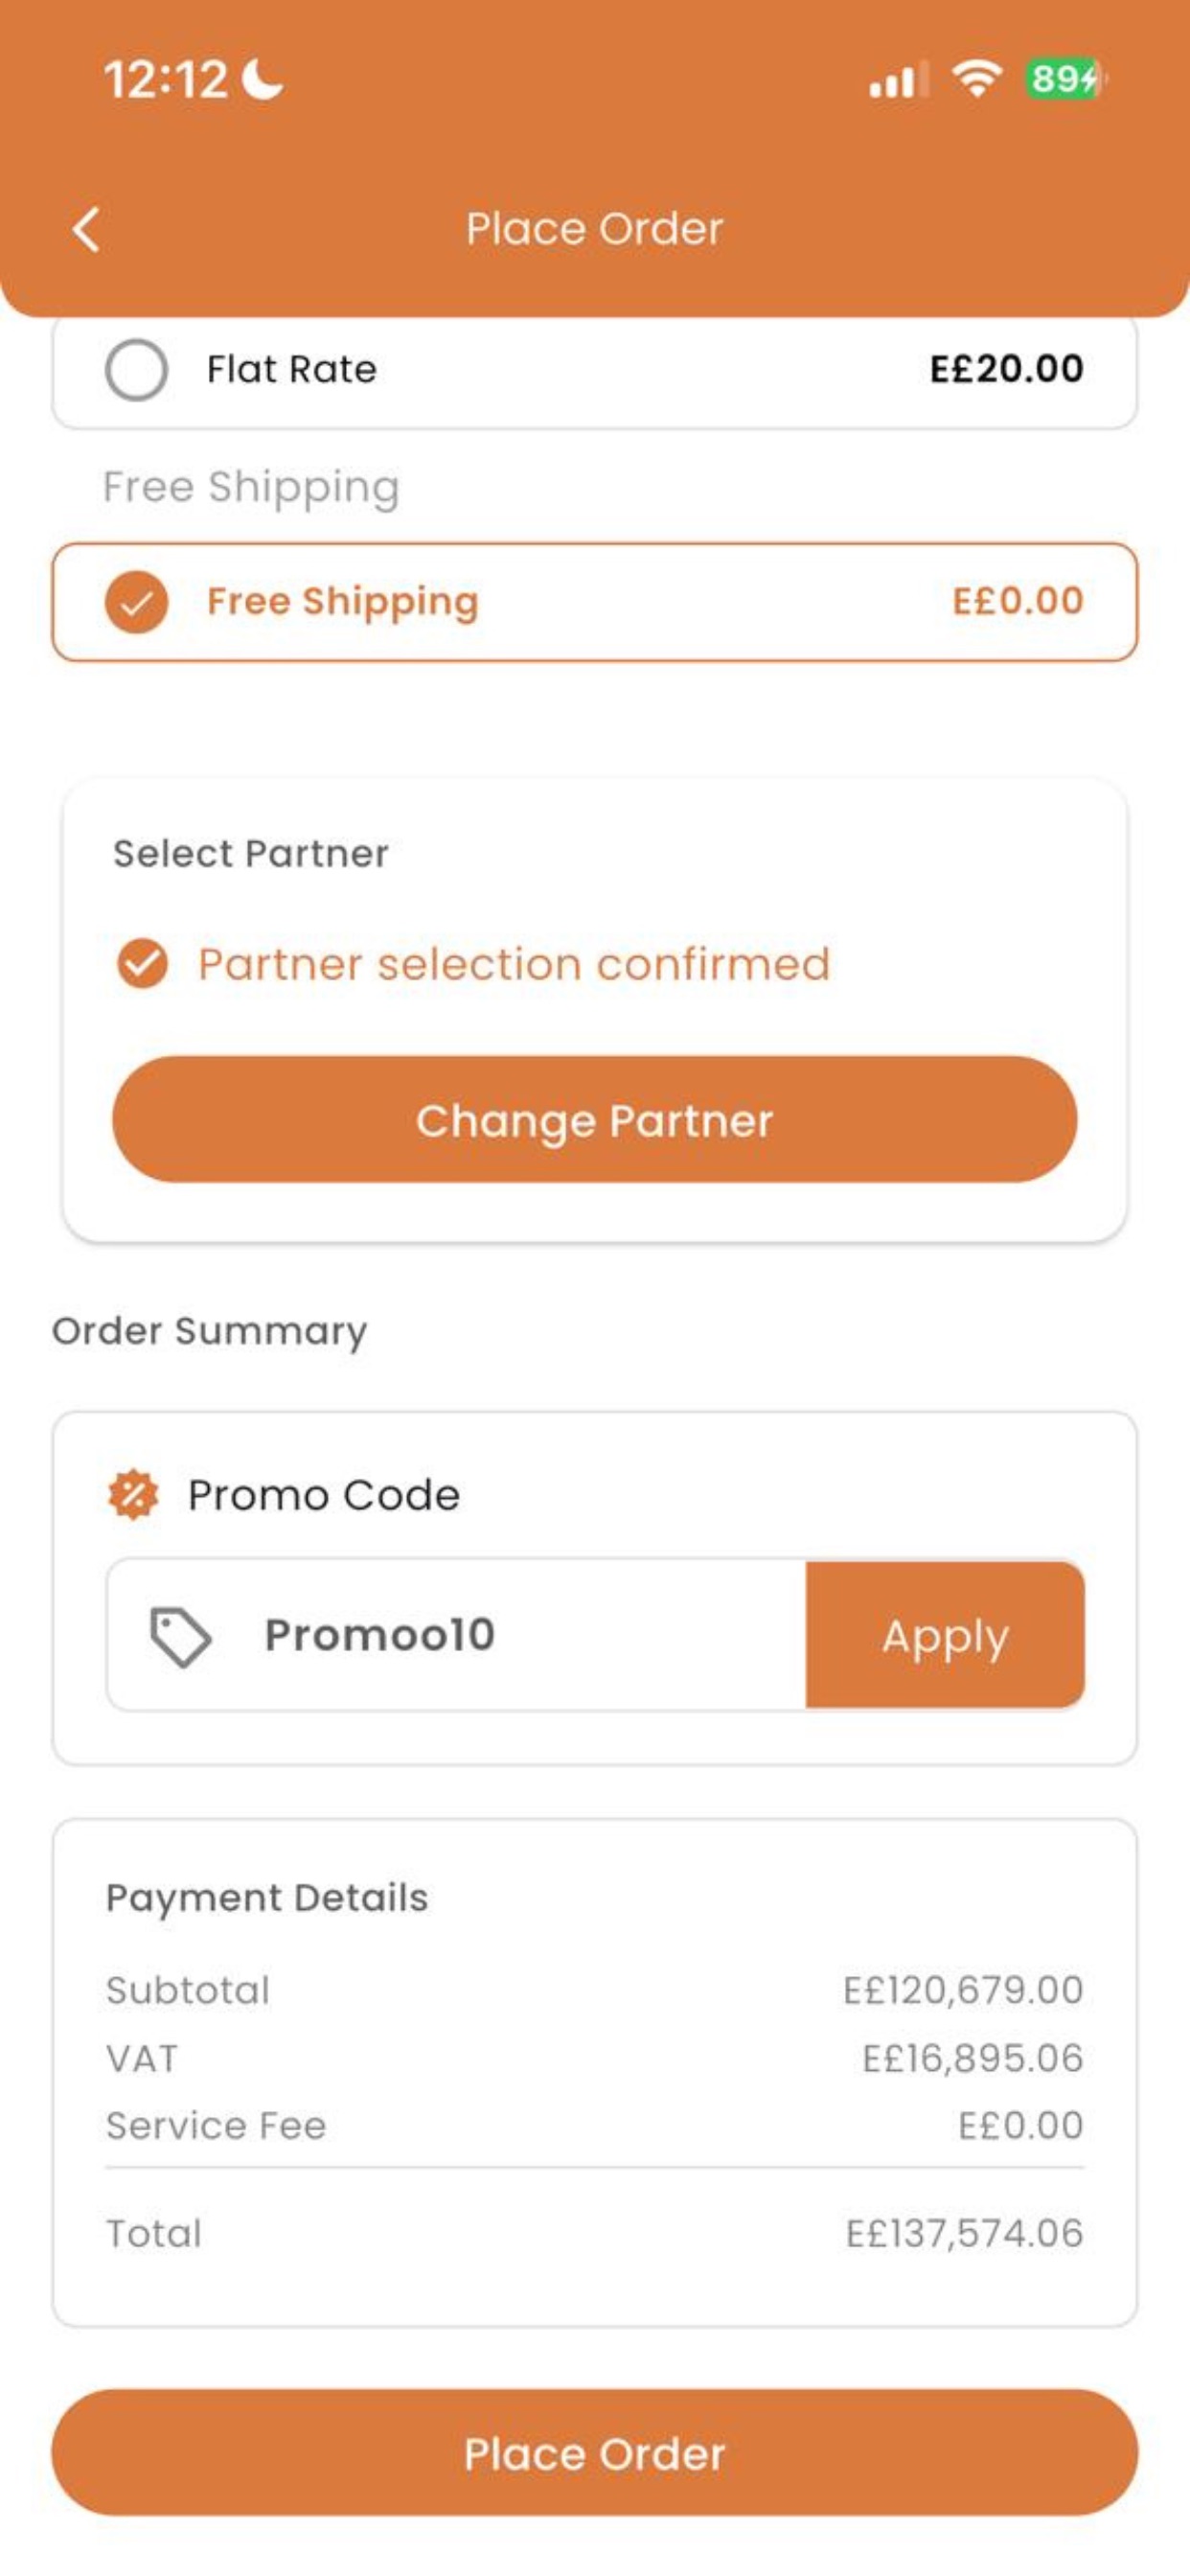
Task: Click the Place Order button at bottom
Action: 595,2453
